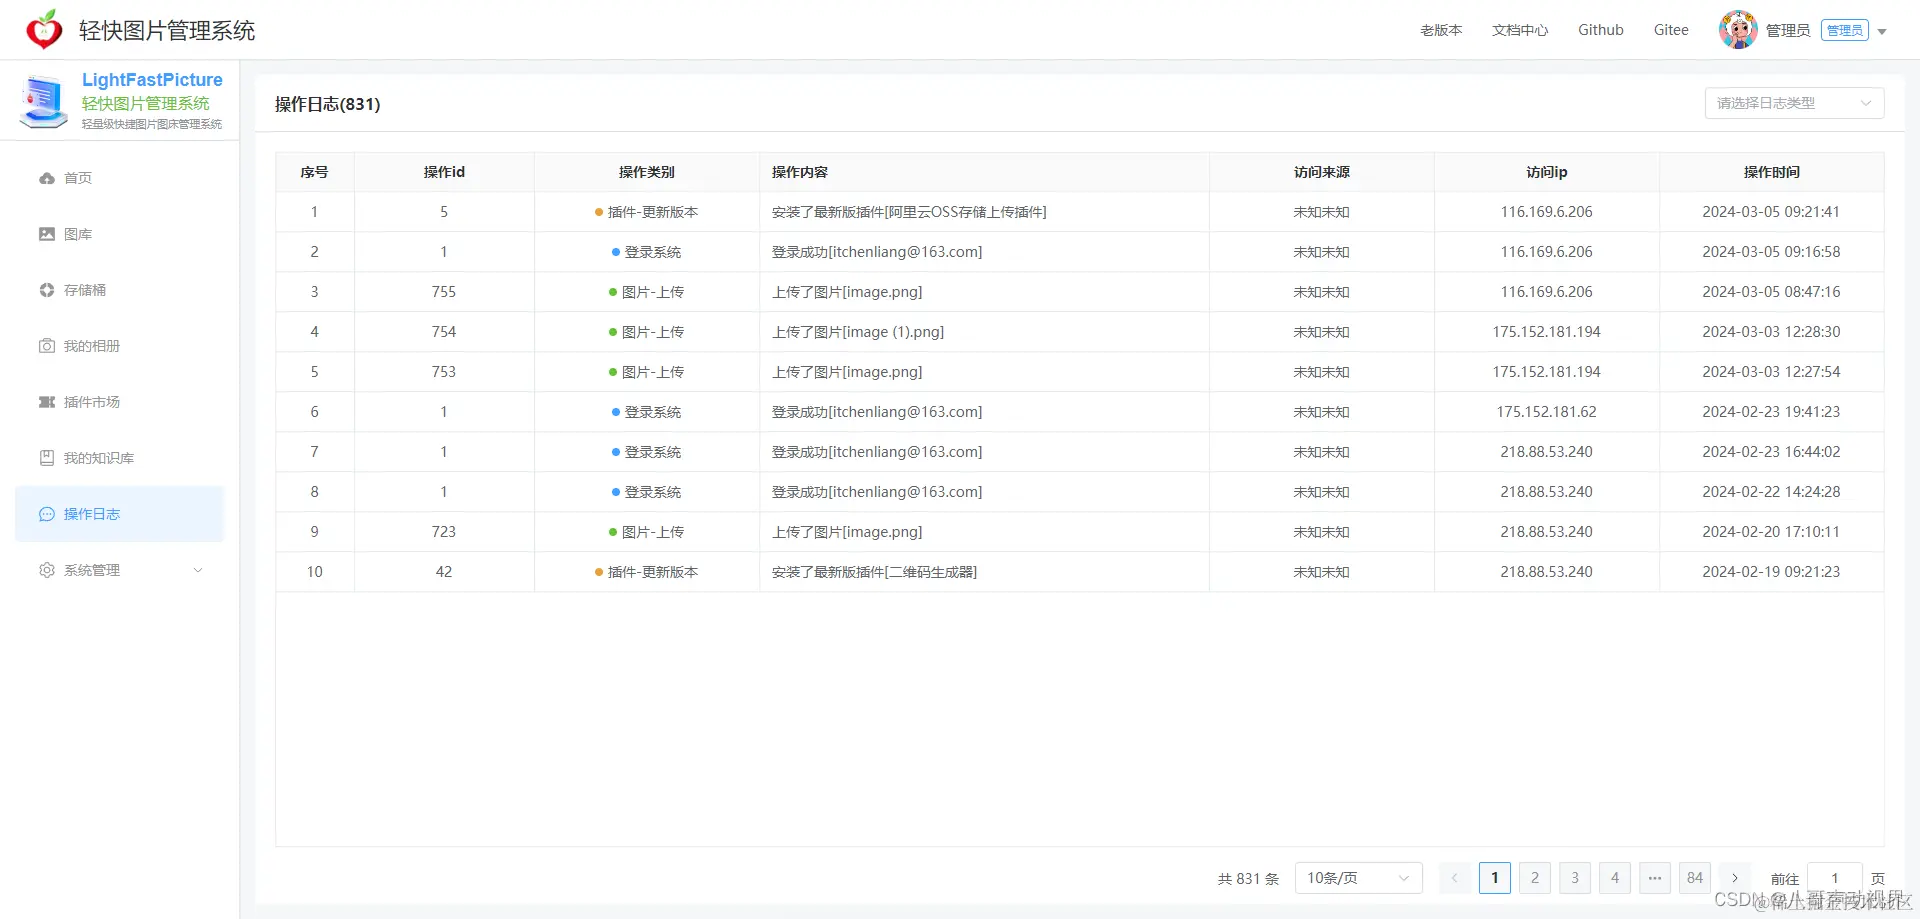Image resolution: width=1920 pixels, height=919 pixels.
Task: Click timestamp 2024-02-20 17:10:11
Action: click(x=1771, y=532)
